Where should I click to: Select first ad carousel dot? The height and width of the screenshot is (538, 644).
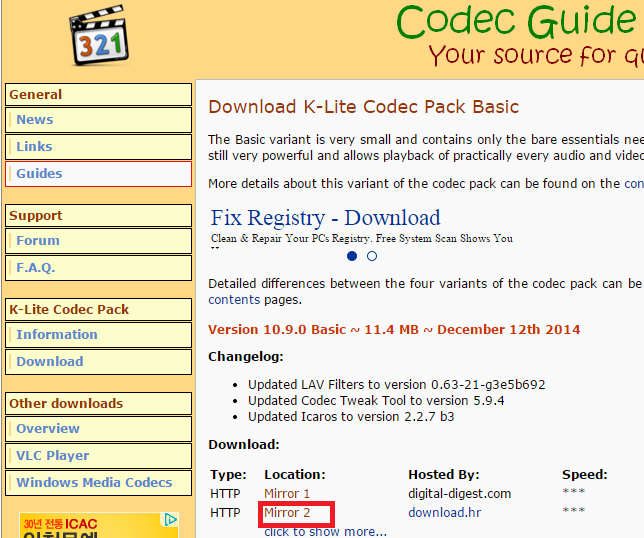click(352, 256)
